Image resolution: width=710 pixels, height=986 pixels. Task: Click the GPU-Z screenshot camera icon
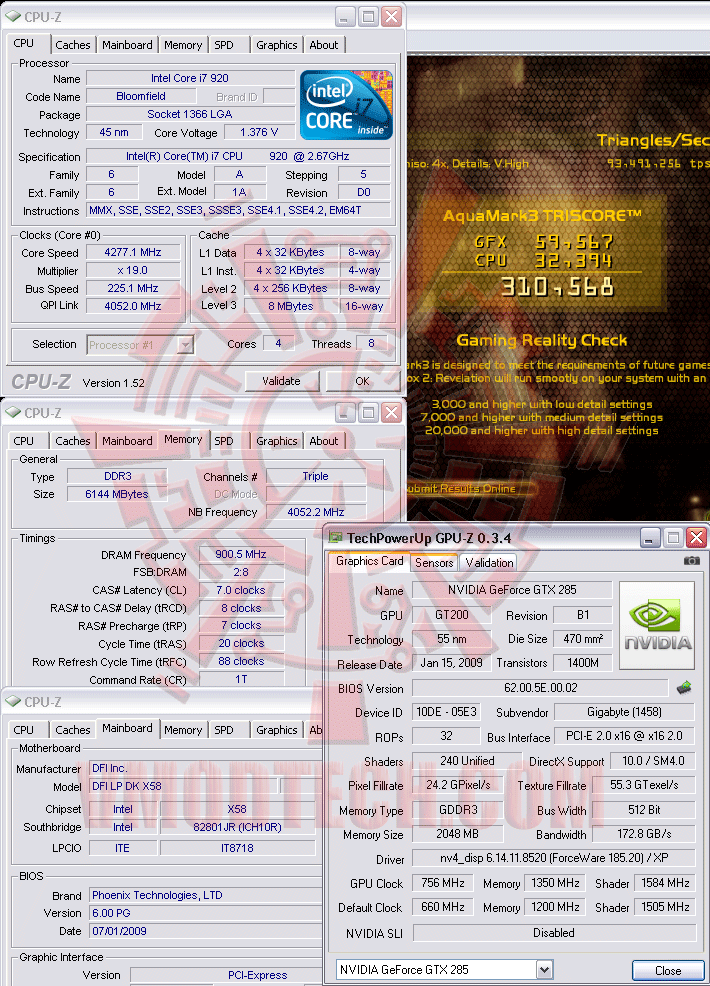(x=691, y=561)
